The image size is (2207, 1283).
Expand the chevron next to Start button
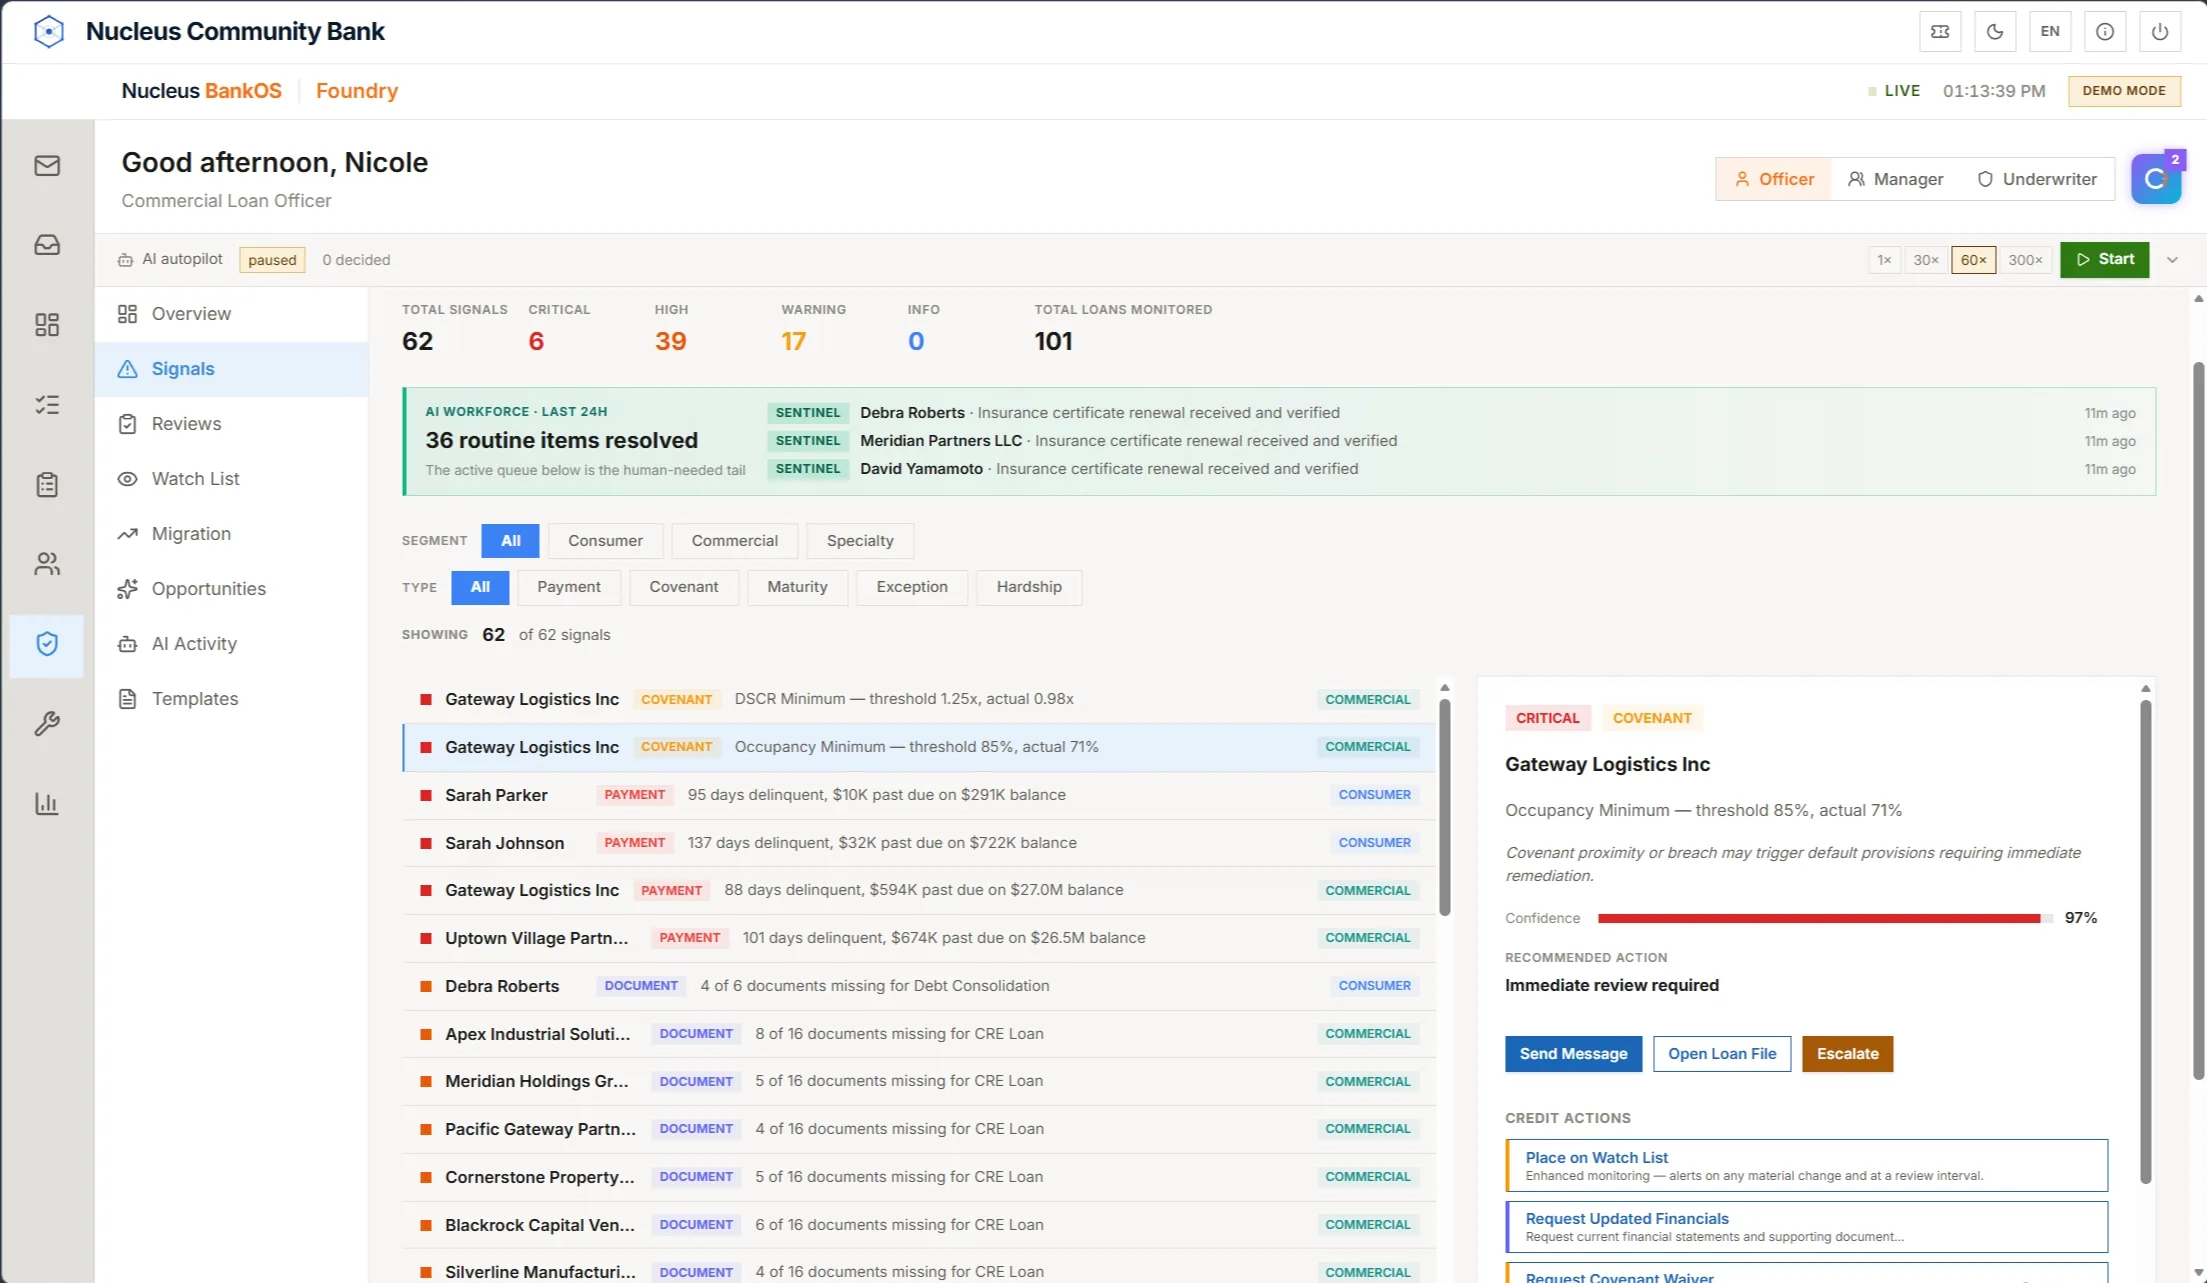[x=2172, y=260]
